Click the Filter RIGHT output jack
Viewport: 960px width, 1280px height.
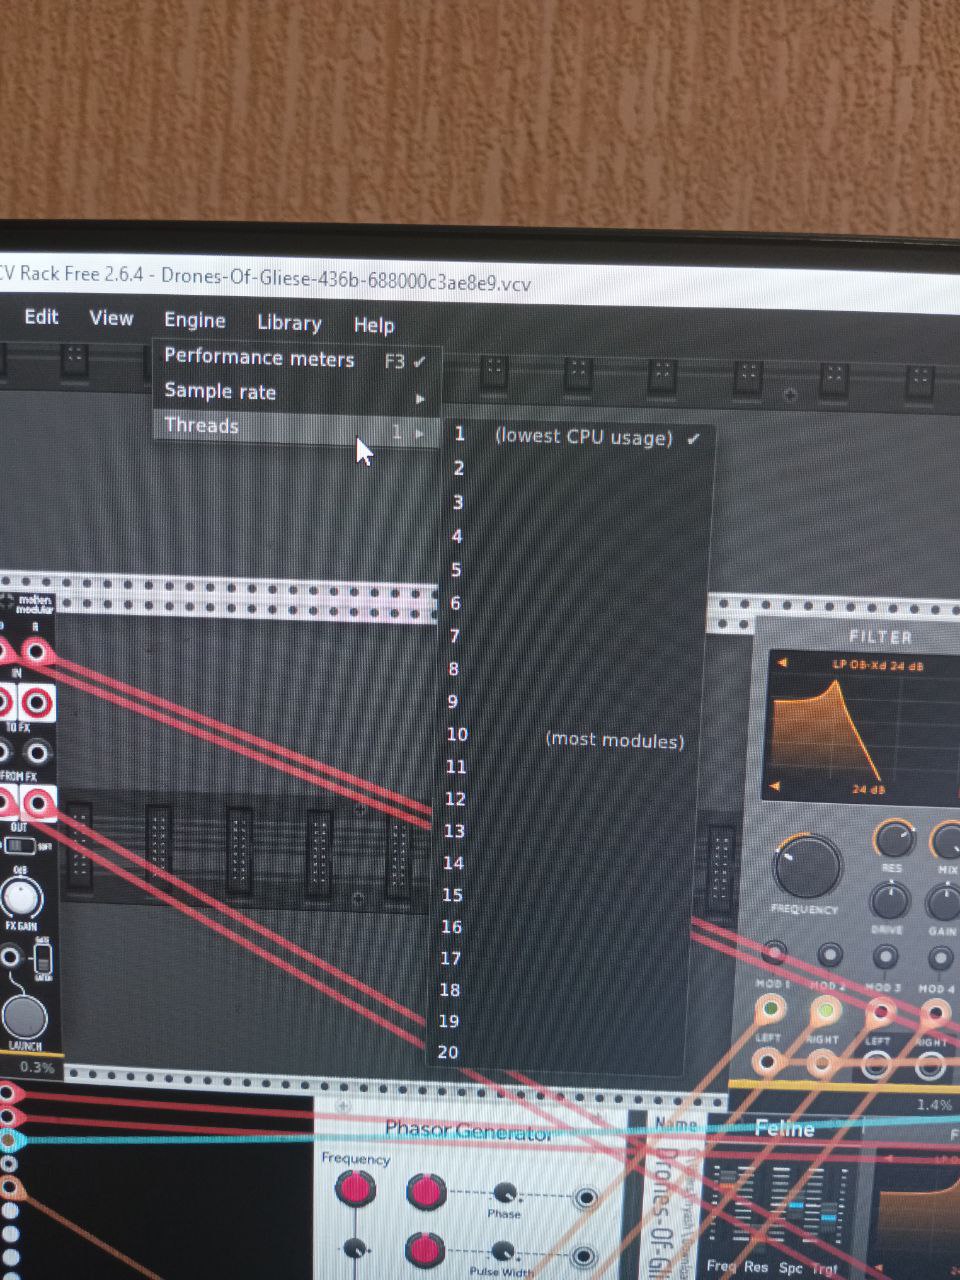click(931, 1067)
